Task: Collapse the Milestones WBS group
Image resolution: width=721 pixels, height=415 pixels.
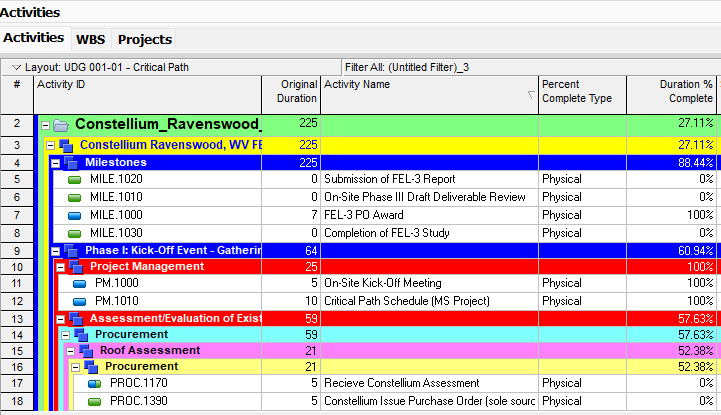Action: pyautogui.click(x=55, y=163)
